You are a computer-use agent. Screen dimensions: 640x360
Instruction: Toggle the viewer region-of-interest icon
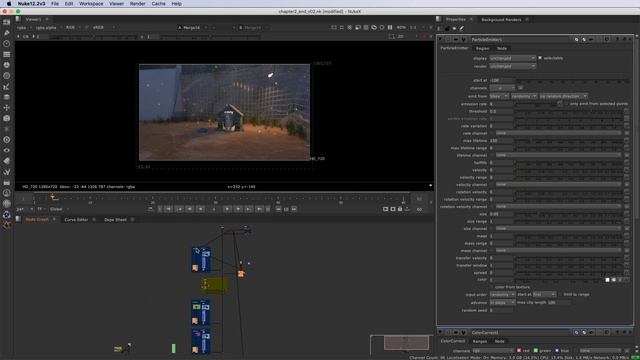(x=334, y=27)
